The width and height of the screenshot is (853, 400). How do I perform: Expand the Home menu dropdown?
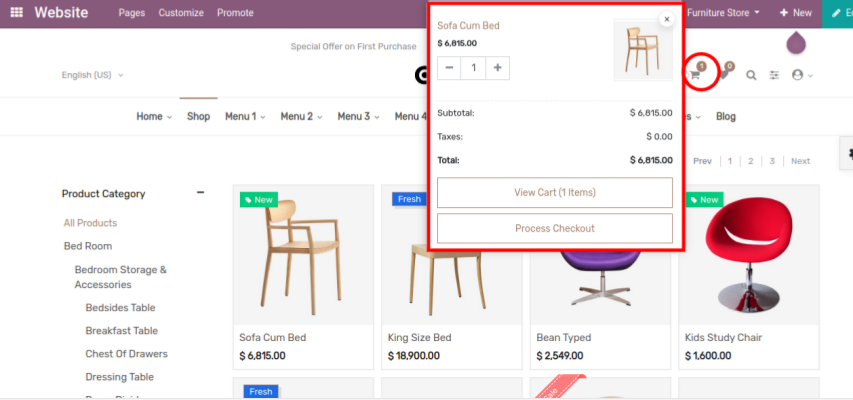pyautogui.click(x=153, y=117)
